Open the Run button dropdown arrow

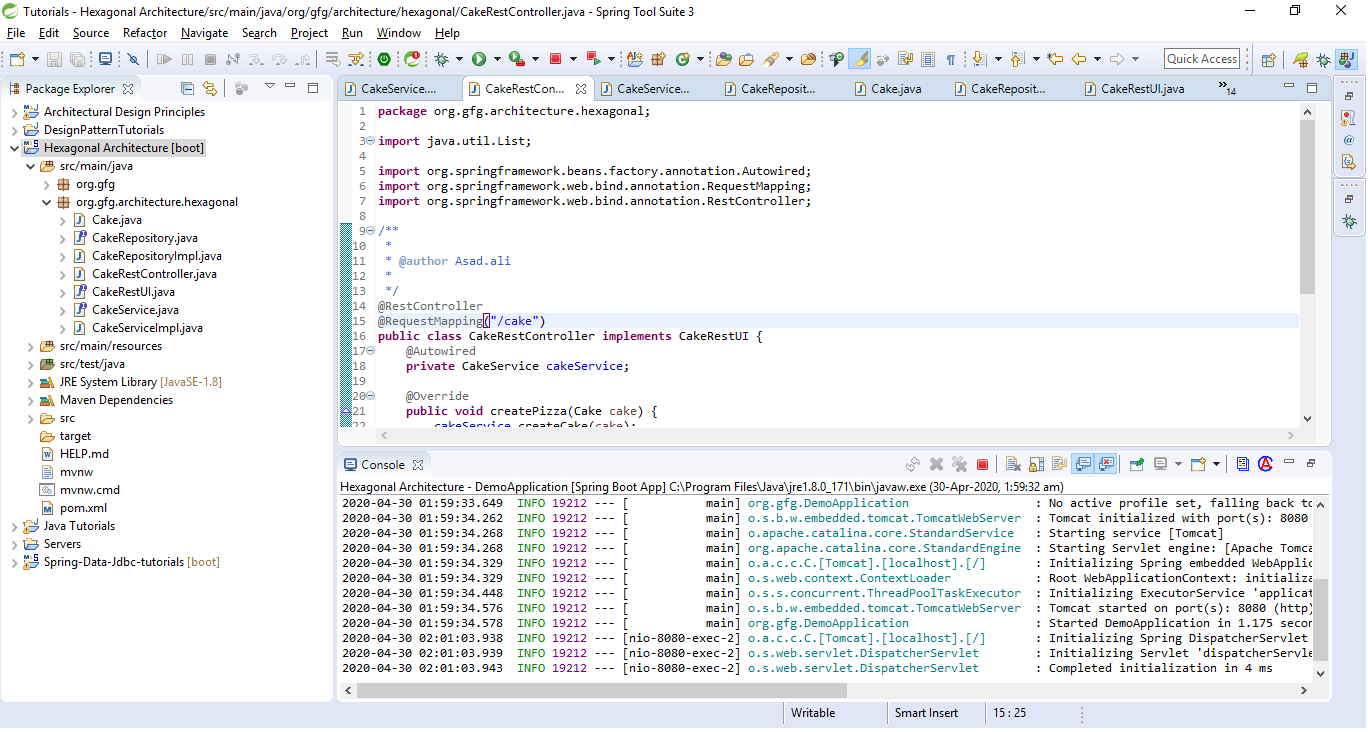pos(497,59)
